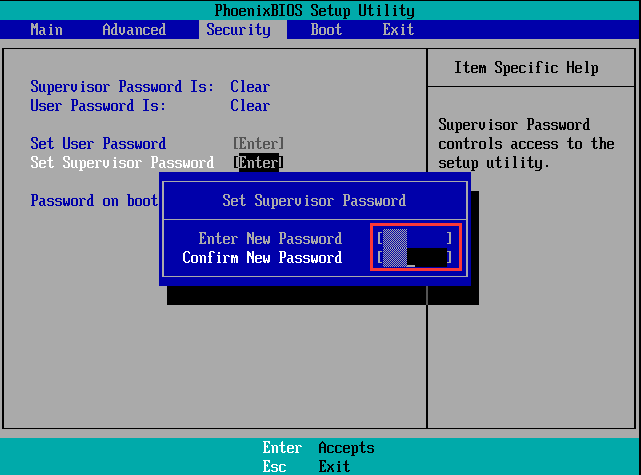The image size is (641, 475).
Task: Select the Set Supervisor Password option
Action: point(122,163)
